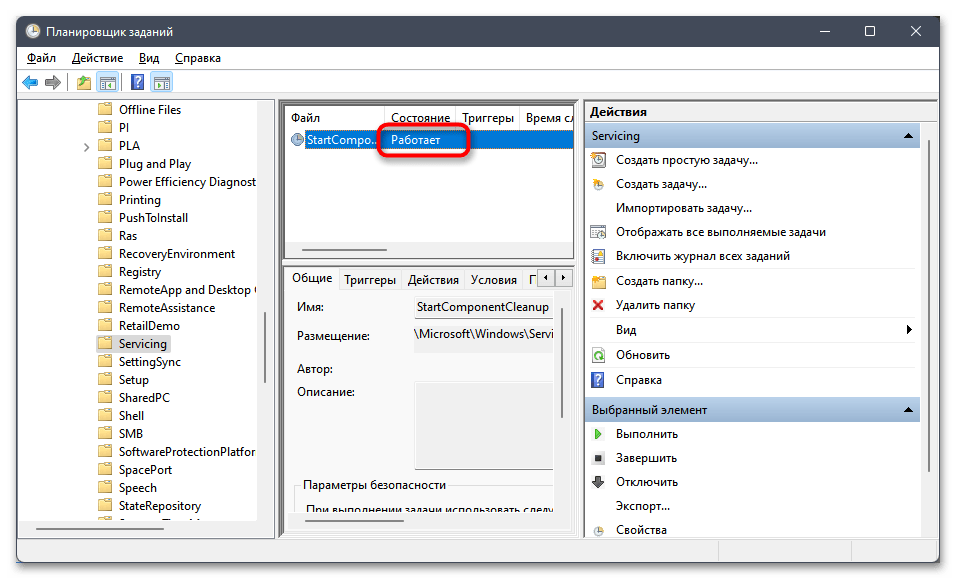Switch to the 'Условия' tab
This screenshot has height=579, width=956.
(494, 280)
